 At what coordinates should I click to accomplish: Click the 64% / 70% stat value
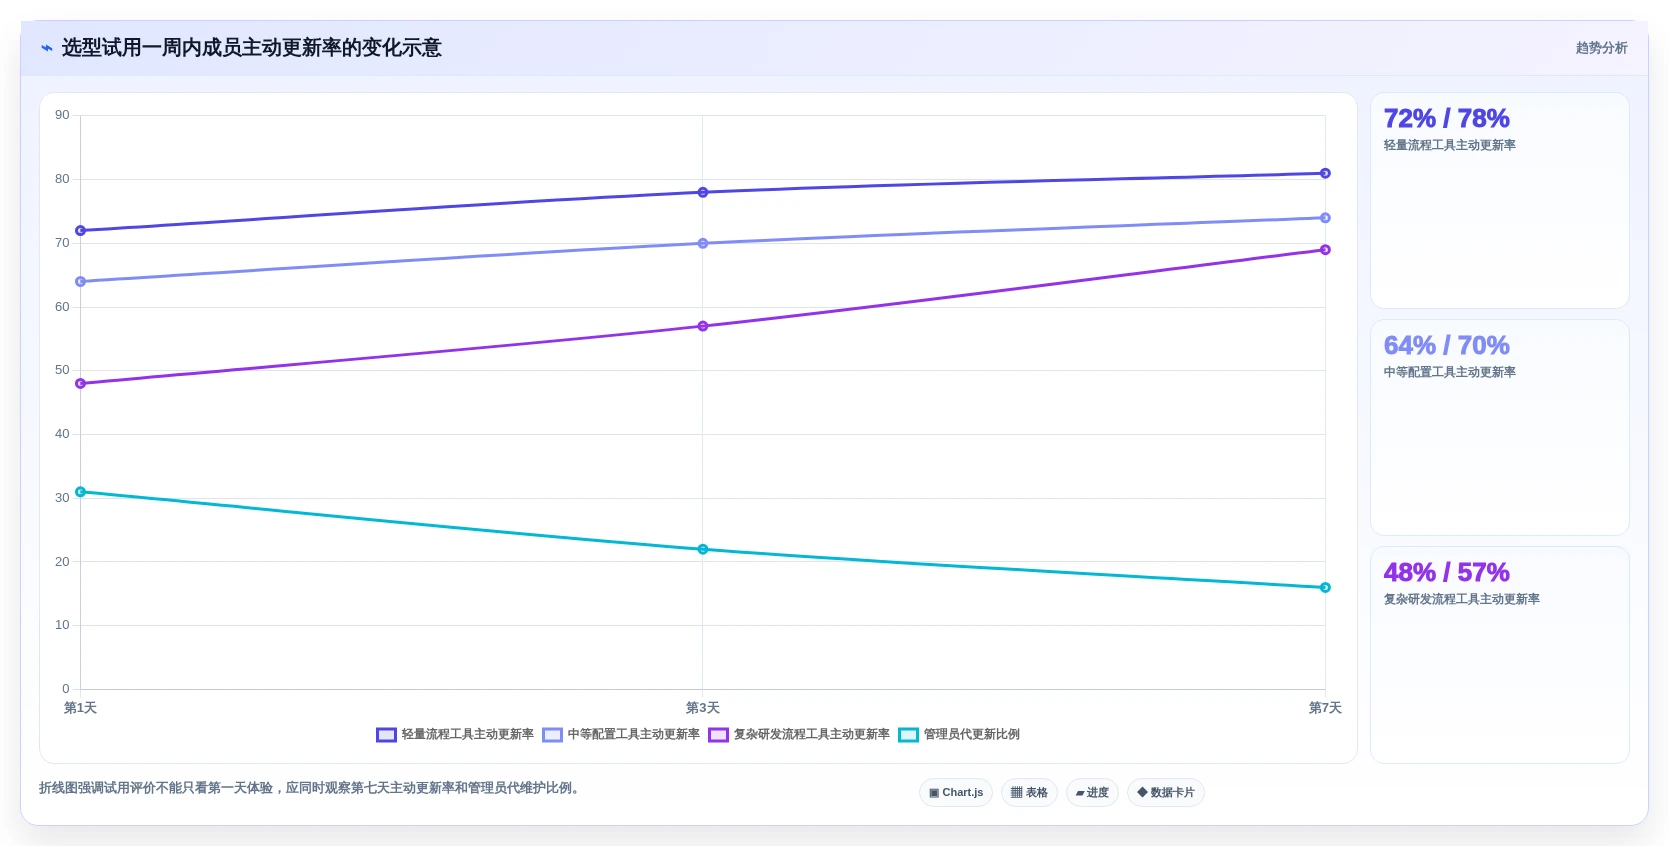coord(1446,346)
